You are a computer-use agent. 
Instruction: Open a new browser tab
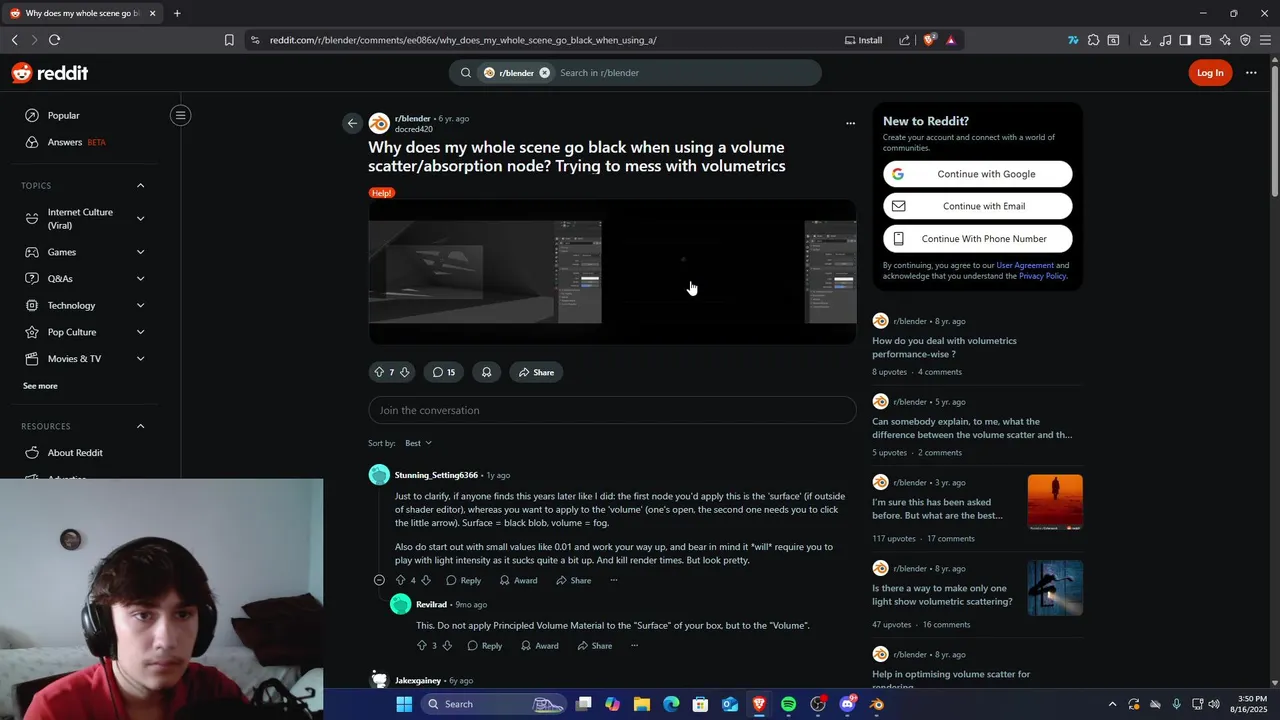tap(177, 13)
